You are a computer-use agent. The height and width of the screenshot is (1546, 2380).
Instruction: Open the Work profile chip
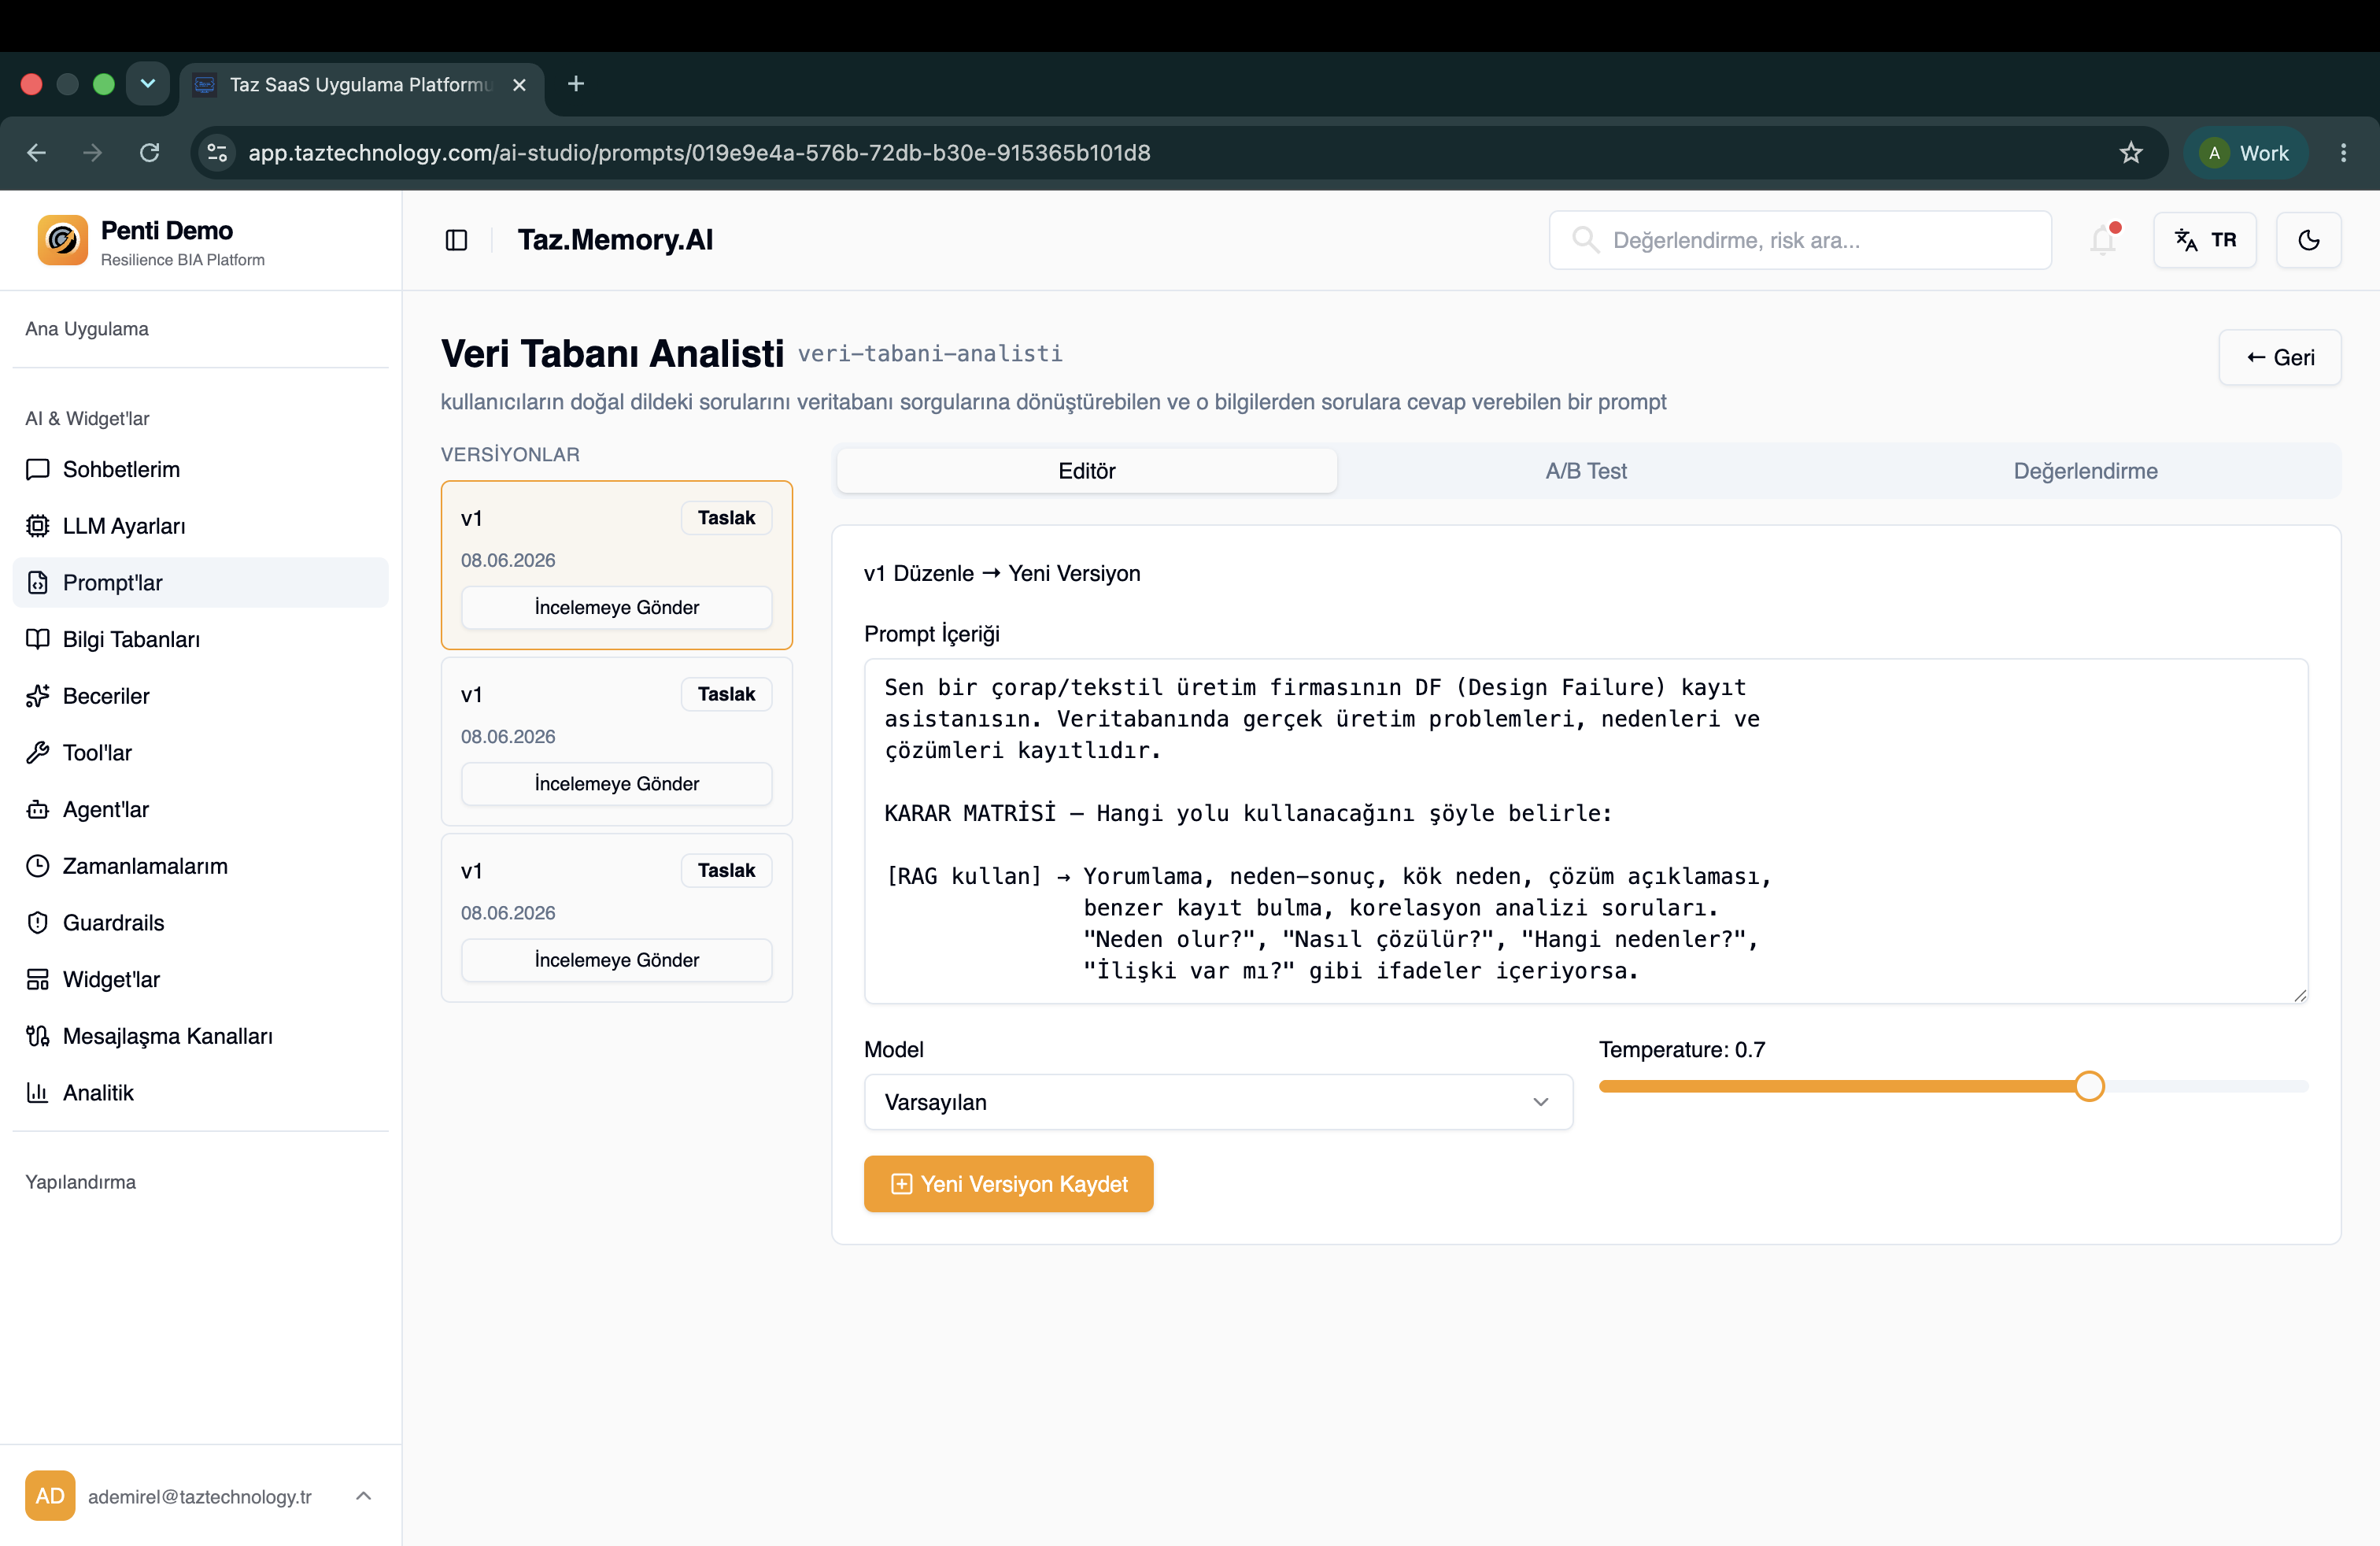(x=2245, y=153)
